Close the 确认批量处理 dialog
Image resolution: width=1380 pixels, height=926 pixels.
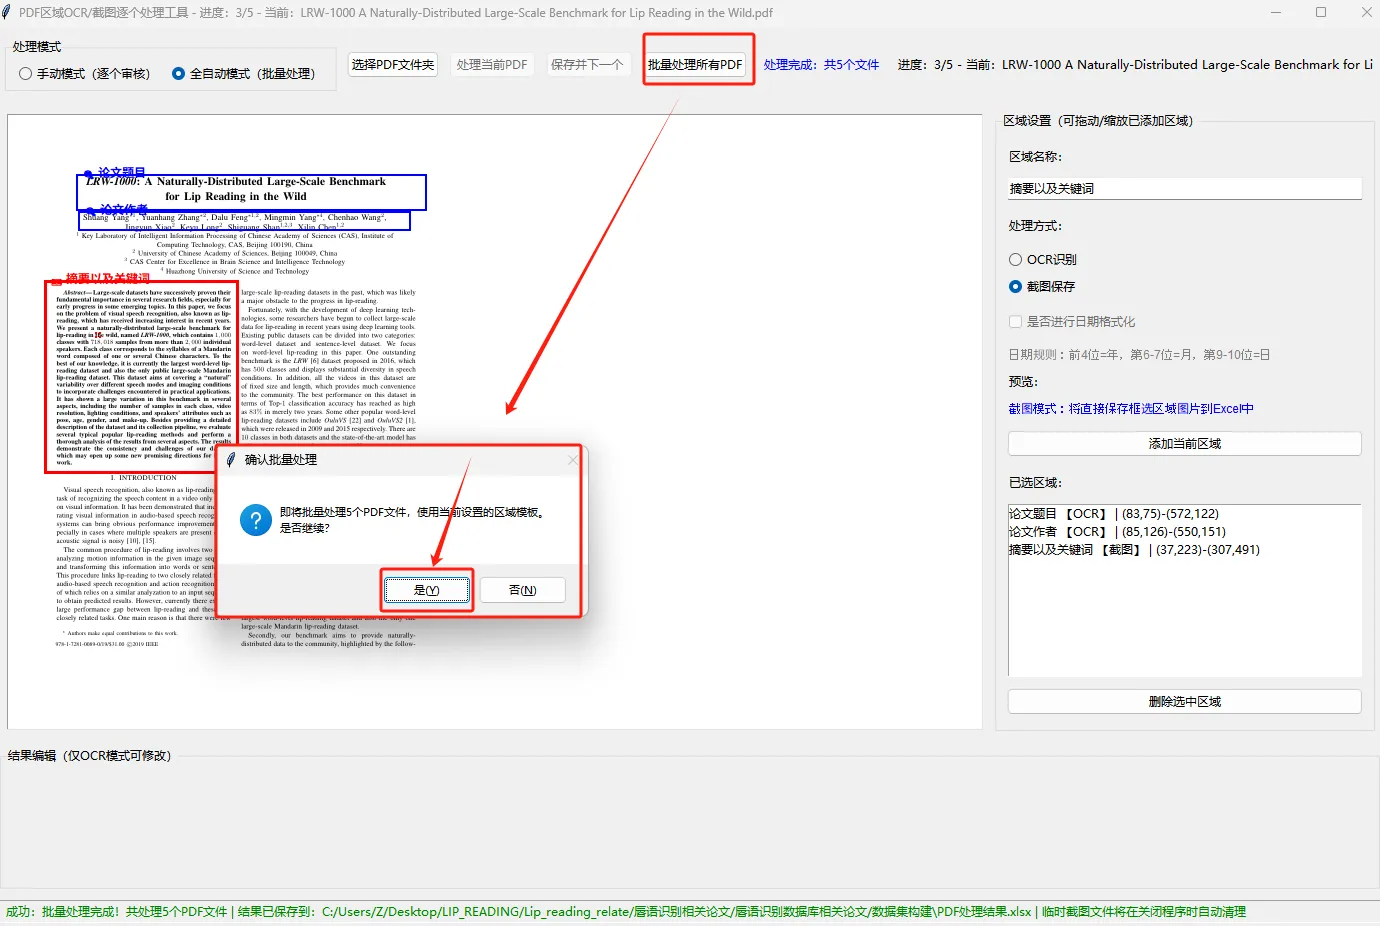click(572, 459)
